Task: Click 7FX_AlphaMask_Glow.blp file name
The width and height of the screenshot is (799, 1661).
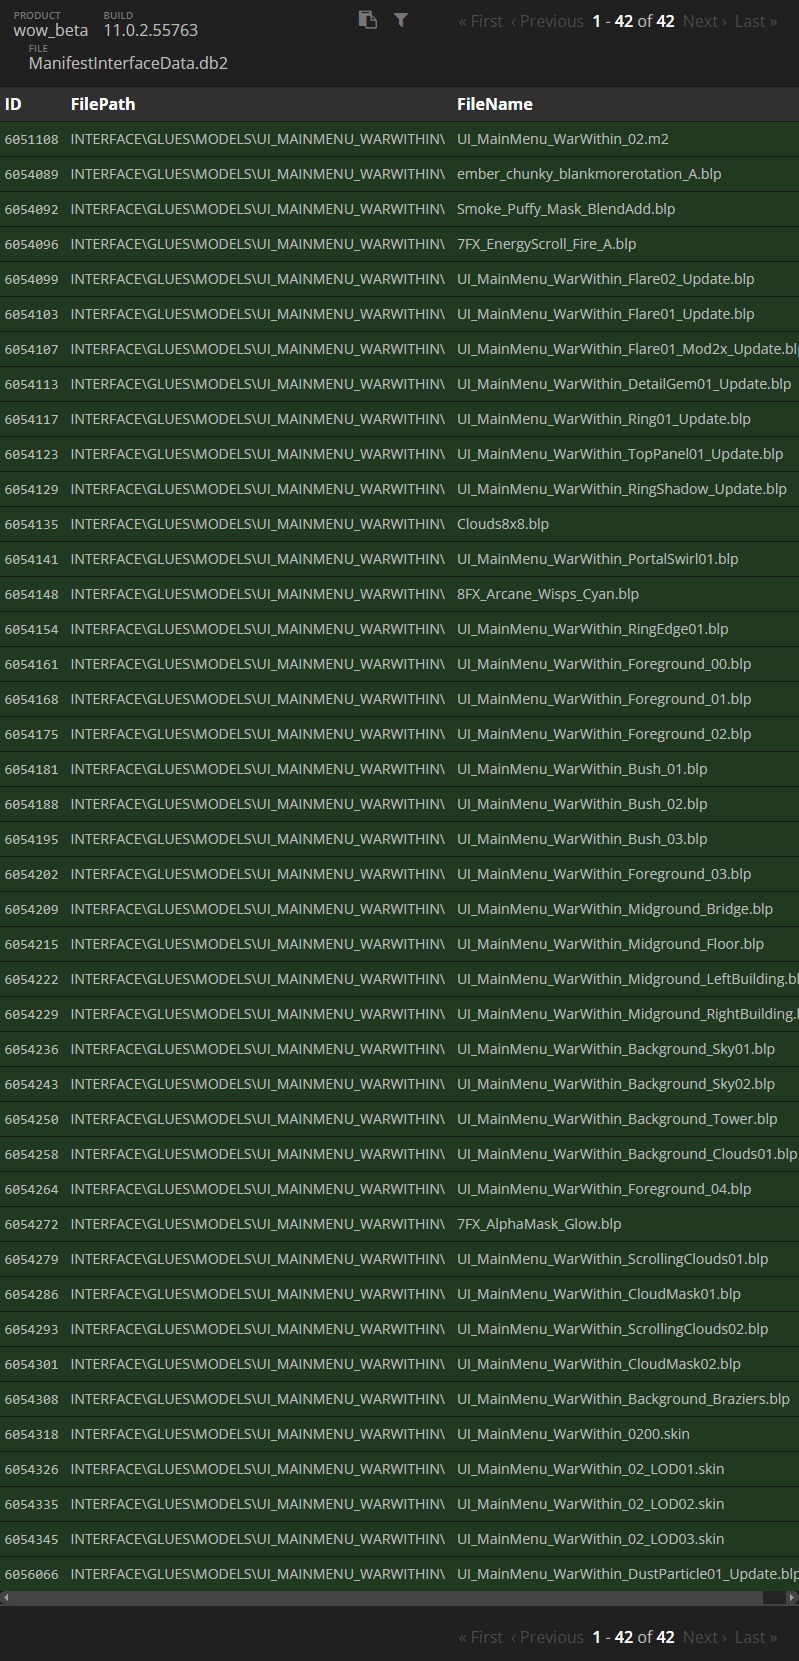Action: [539, 1224]
